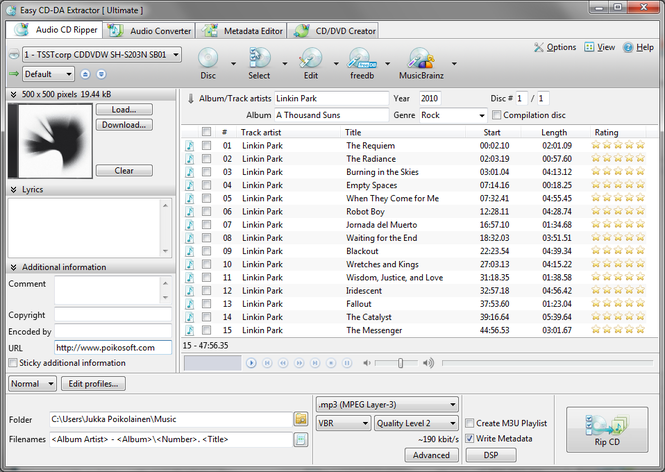Screen dimensions: 665x472
Task: Click the loud volume speaker icon
Action: [428, 363]
